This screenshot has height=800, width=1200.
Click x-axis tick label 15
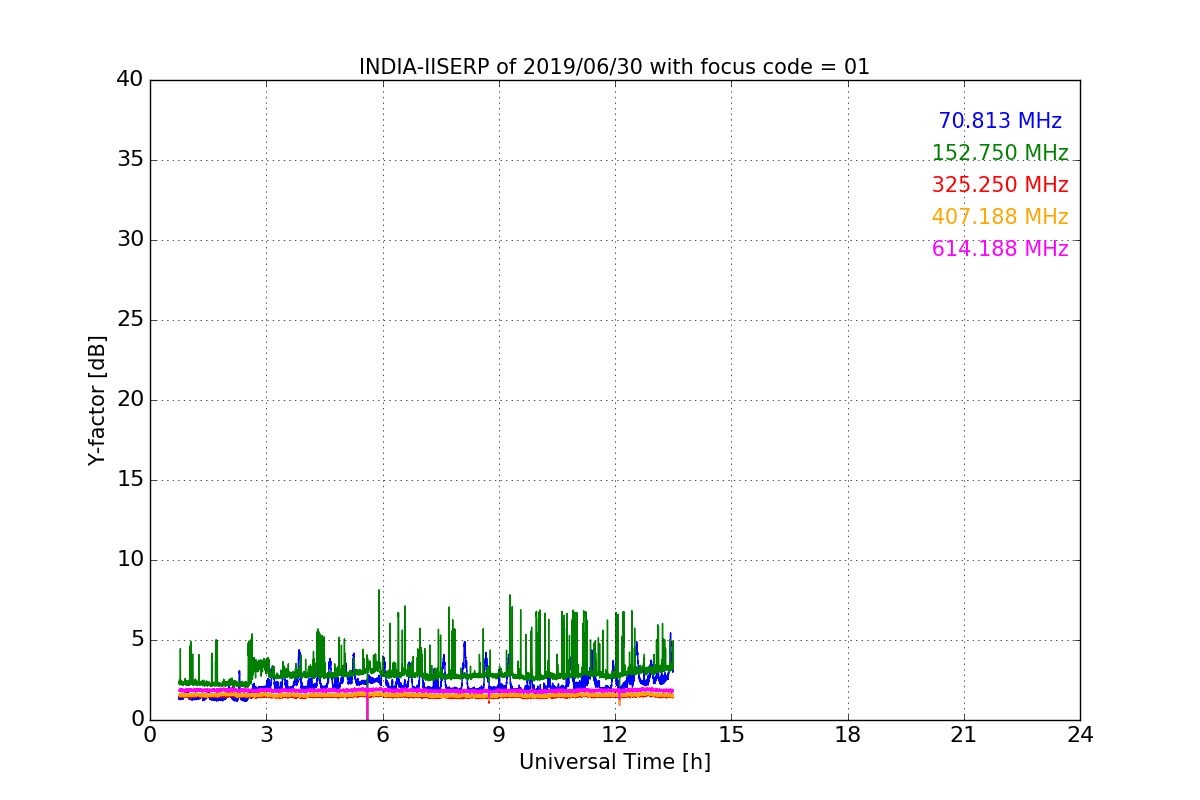point(731,736)
